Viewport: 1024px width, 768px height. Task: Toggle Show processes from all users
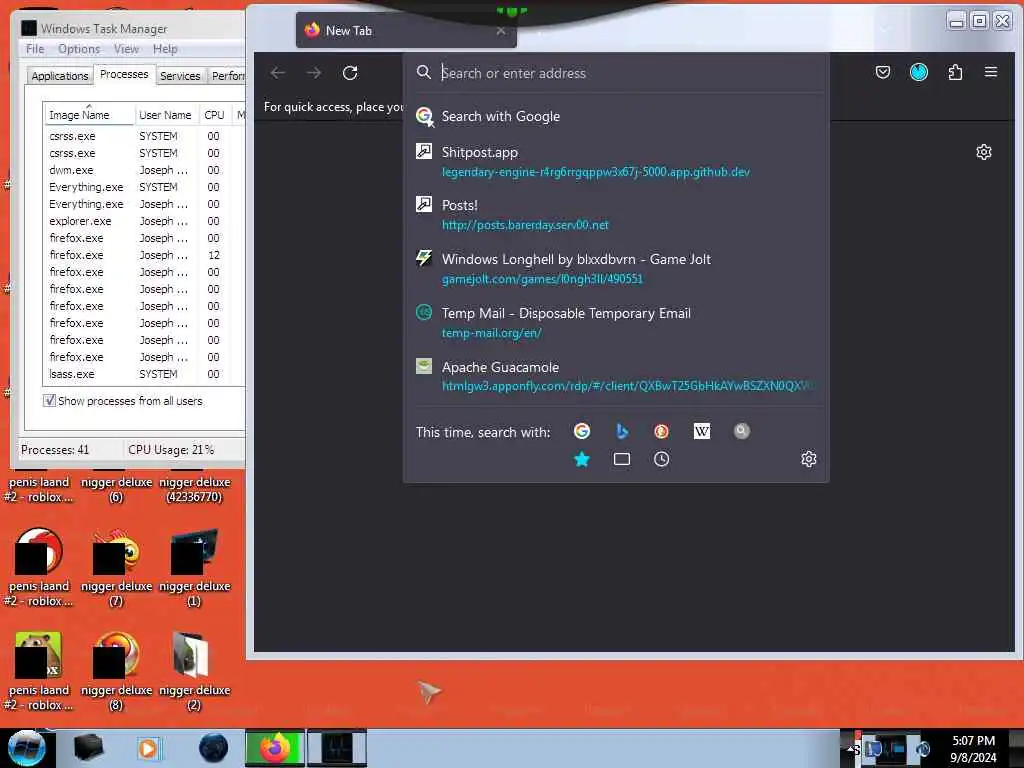coord(49,400)
